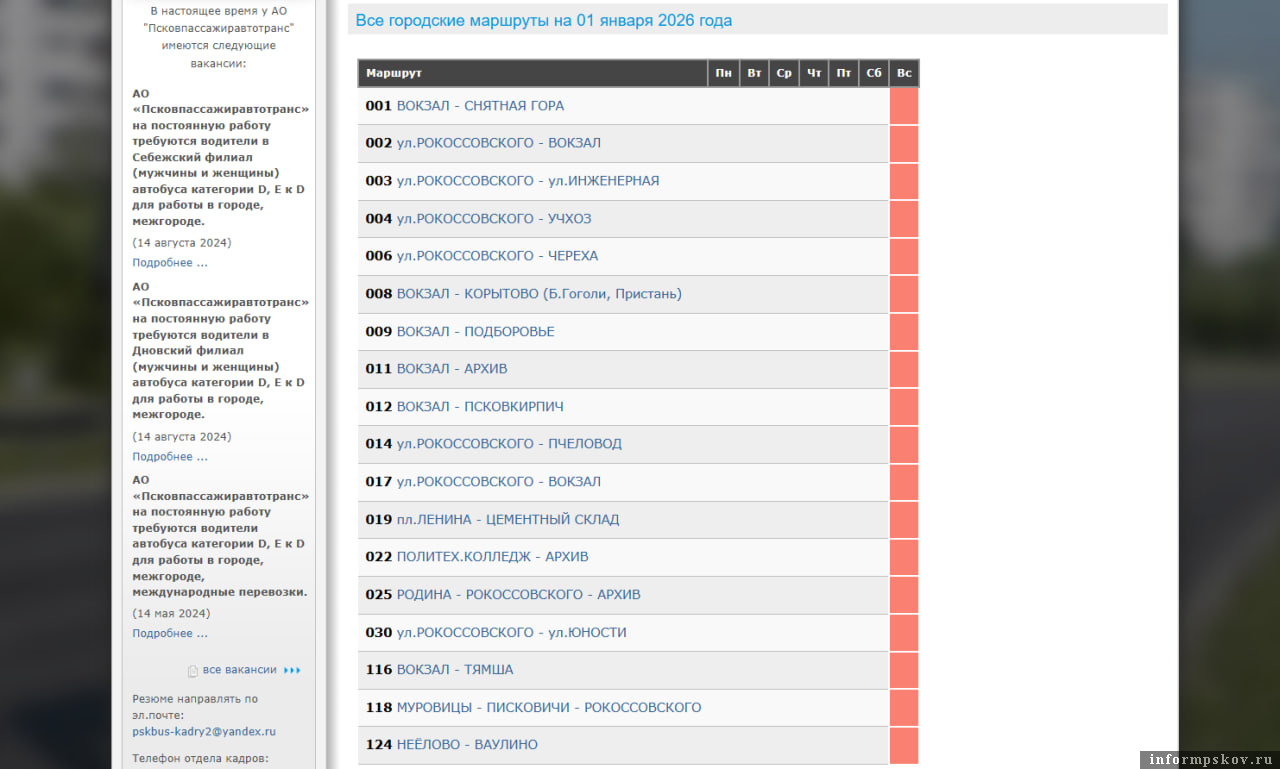Open route 012 ВОКЗАЛ - ПСКОВКИРПИЧ
Image resolution: width=1280 pixels, height=769 pixels.
click(480, 407)
